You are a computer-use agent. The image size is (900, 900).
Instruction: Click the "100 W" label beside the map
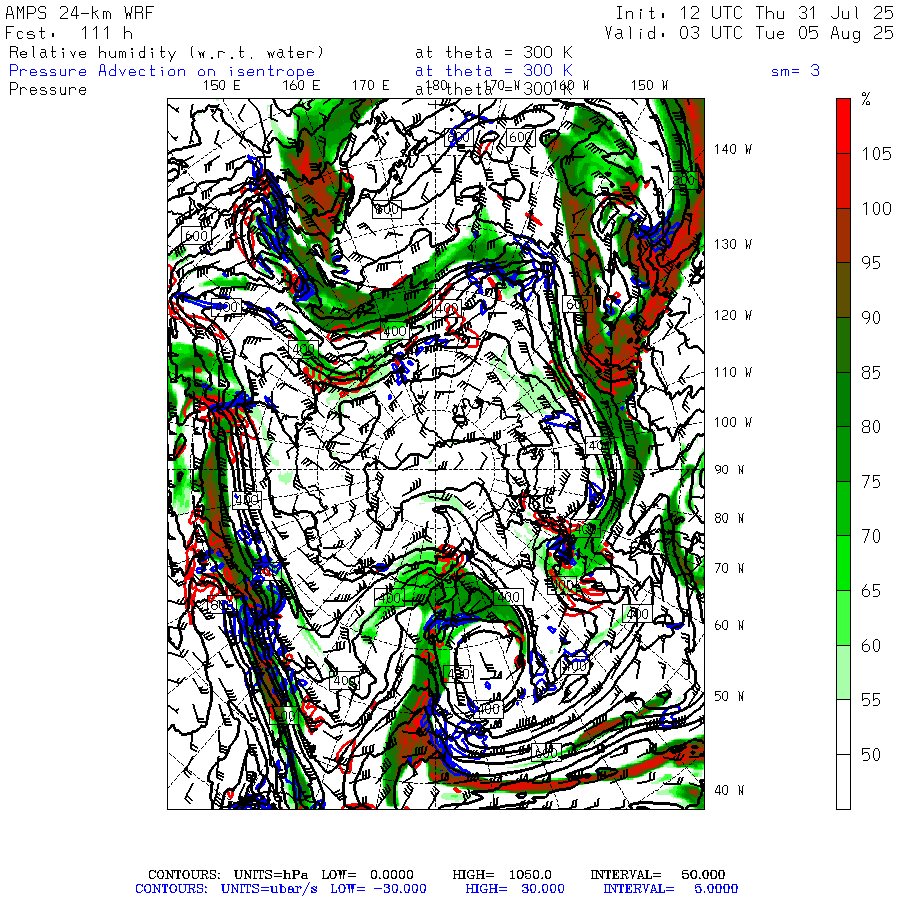[x=732, y=422]
